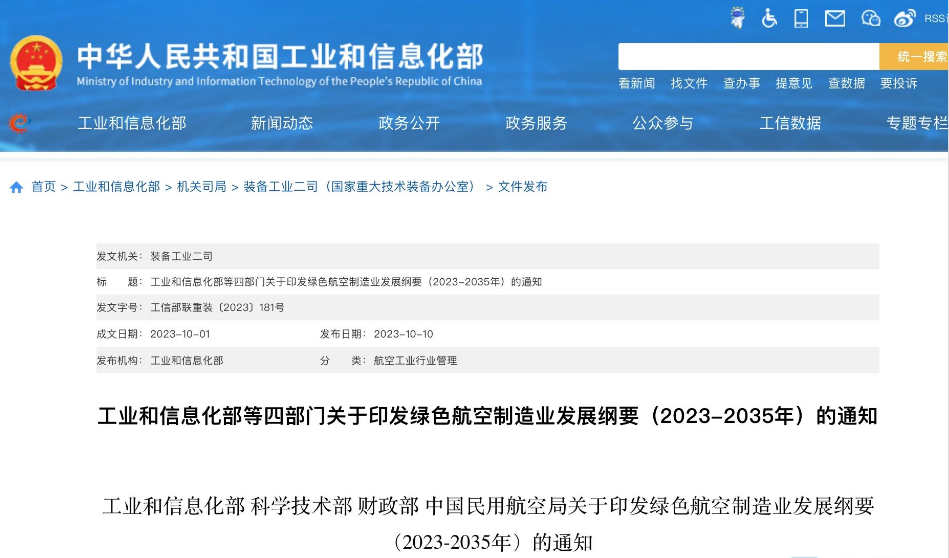Click the 成文日期 value 2023-10-01
The height and width of the screenshot is (558, 949).
point(180,334)
